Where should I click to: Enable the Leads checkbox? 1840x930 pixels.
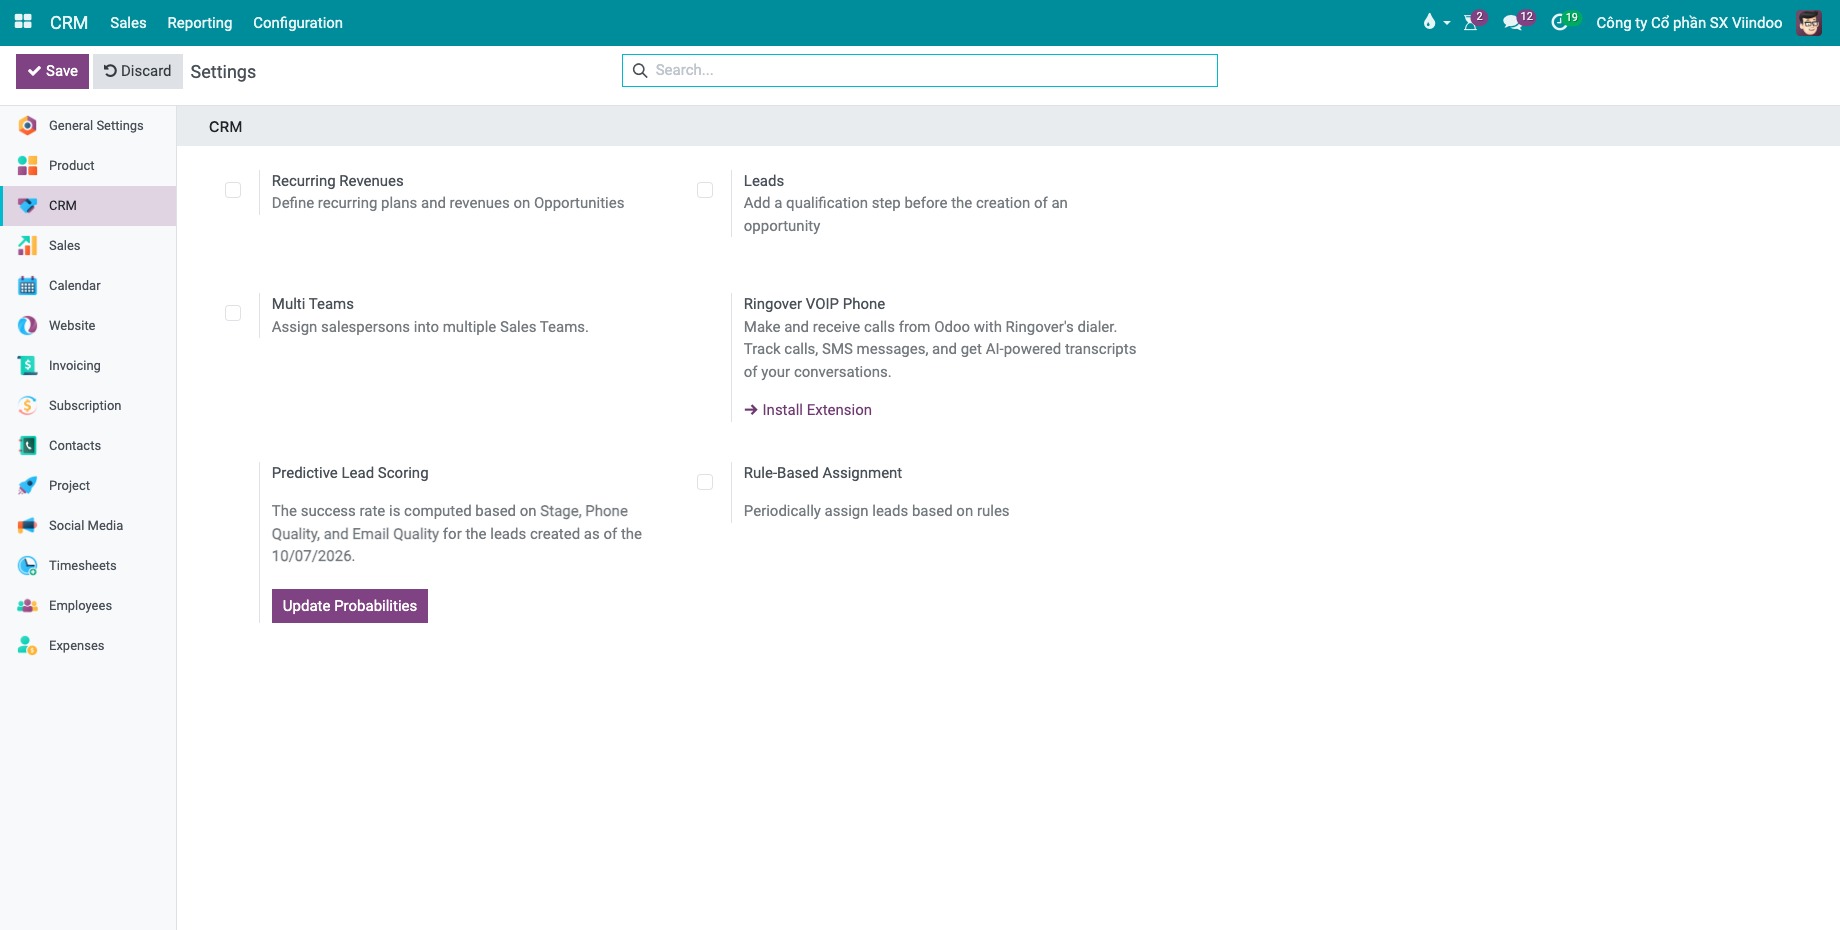coord(705,190)
